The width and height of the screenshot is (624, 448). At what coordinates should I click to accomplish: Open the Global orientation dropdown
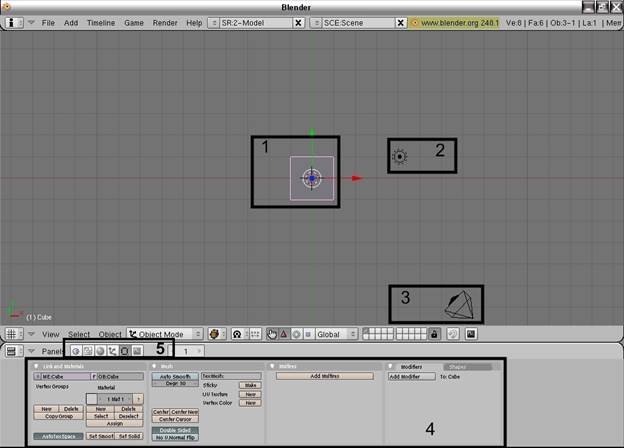(336, 334)
